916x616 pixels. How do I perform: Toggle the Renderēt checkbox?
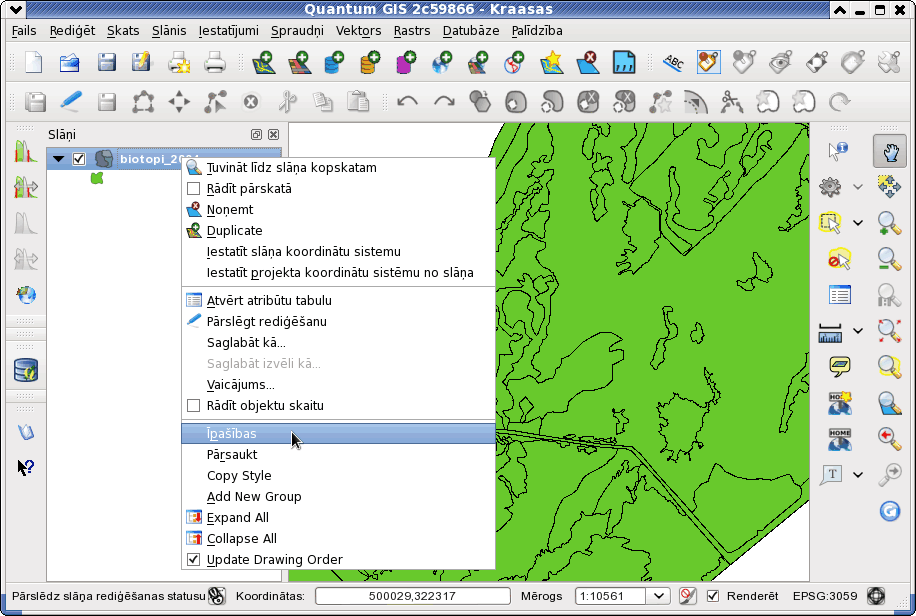[x=713, y=596]
